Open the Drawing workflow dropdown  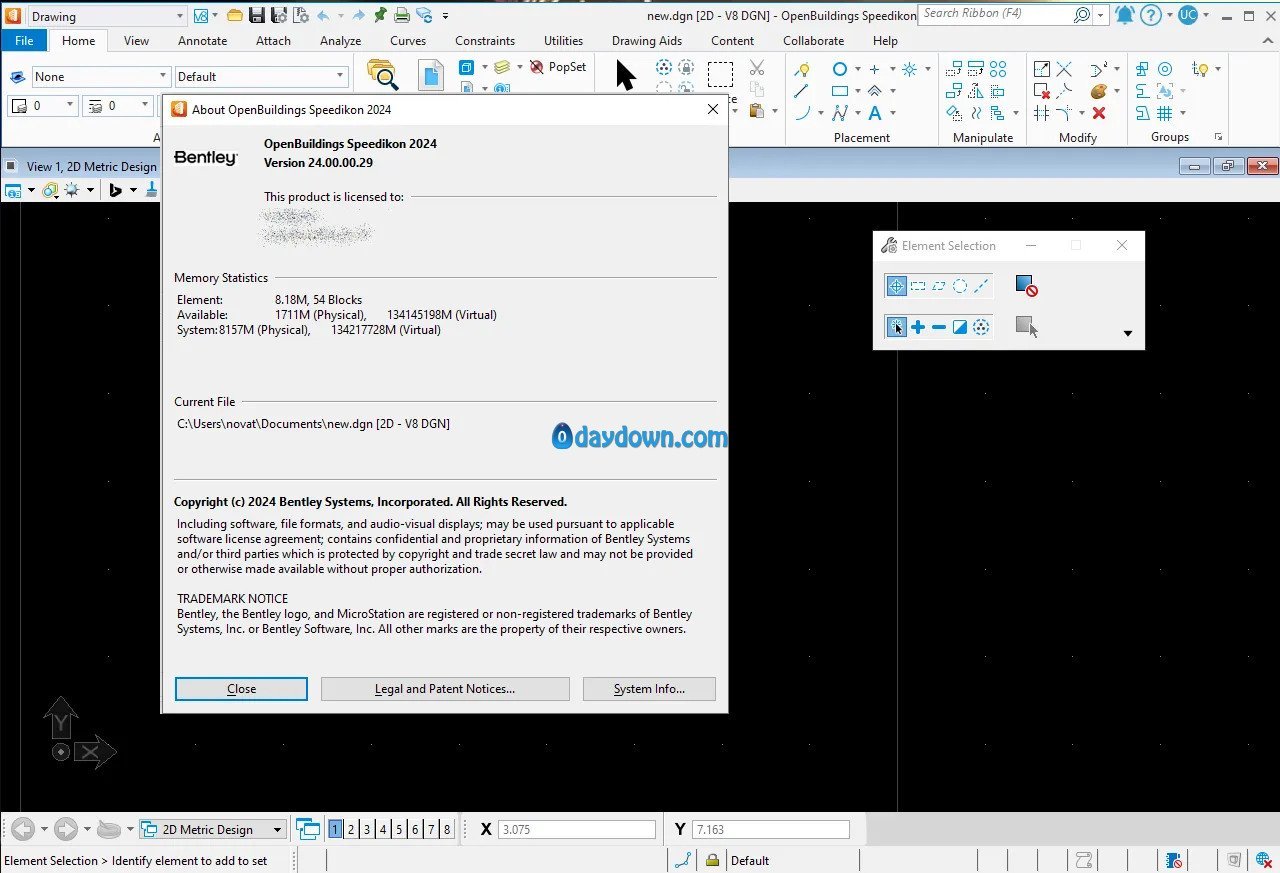(179, 16)
